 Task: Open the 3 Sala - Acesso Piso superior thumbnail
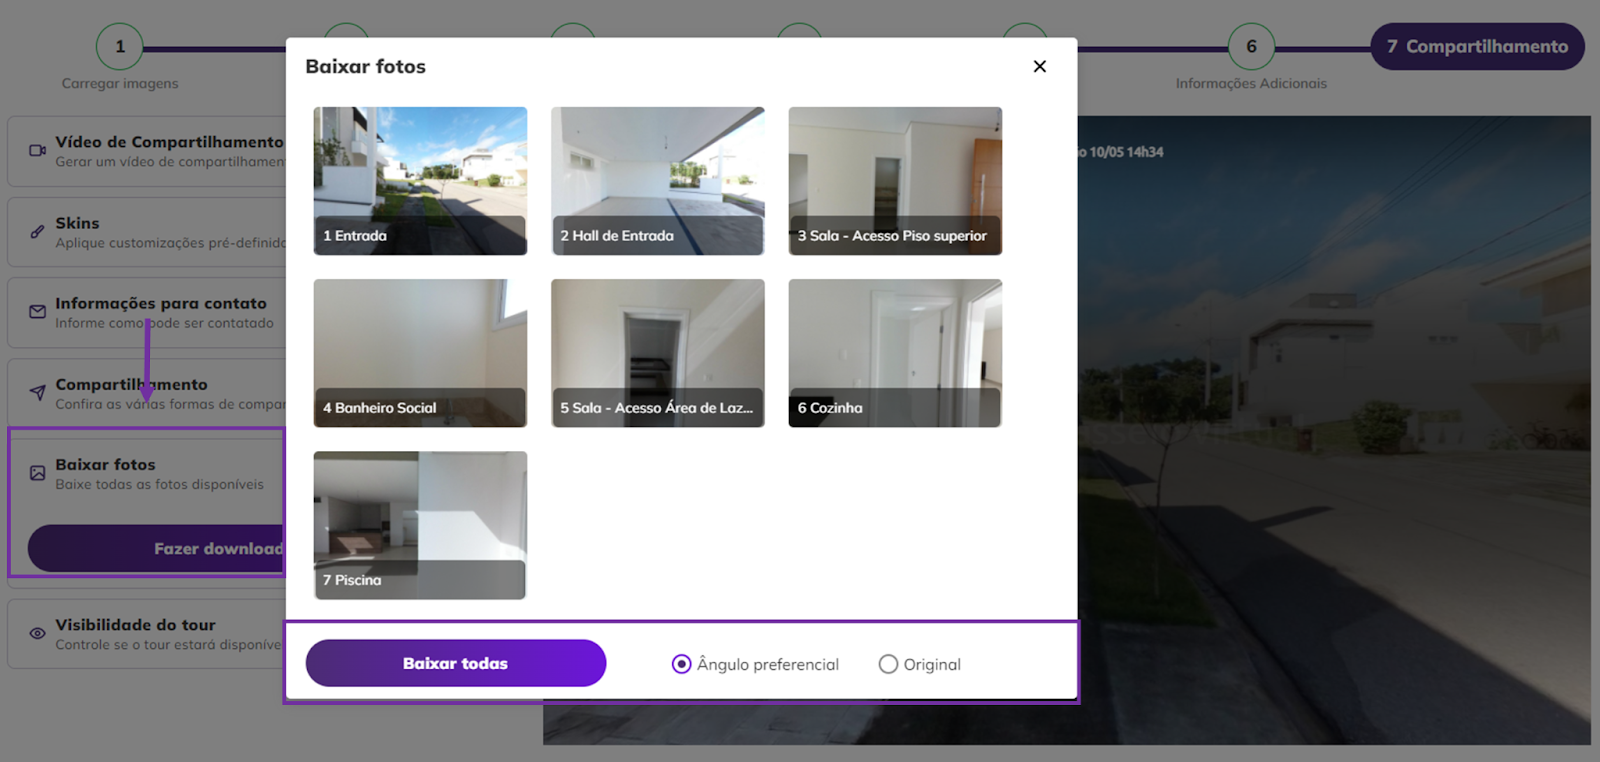tap(895, 181)
